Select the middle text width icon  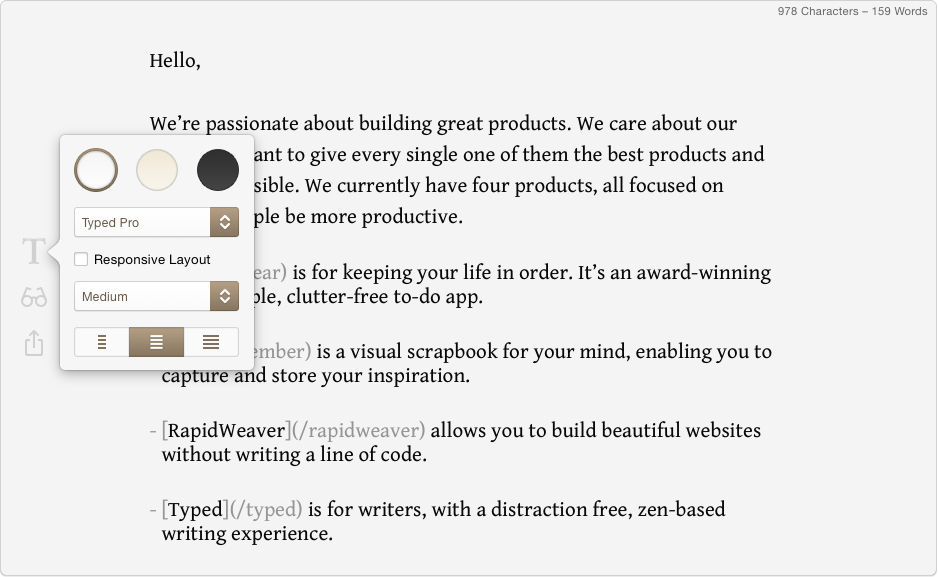pos(156,342)
